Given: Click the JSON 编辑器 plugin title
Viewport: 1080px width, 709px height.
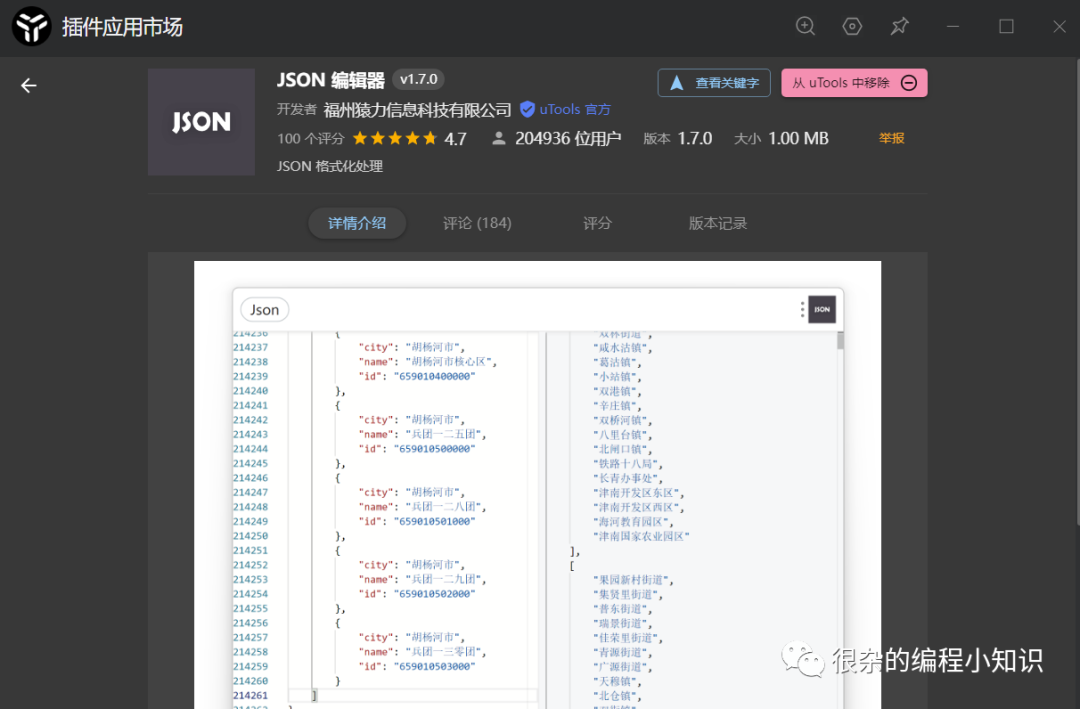Looking at the screenshot, I should (331, 80).
